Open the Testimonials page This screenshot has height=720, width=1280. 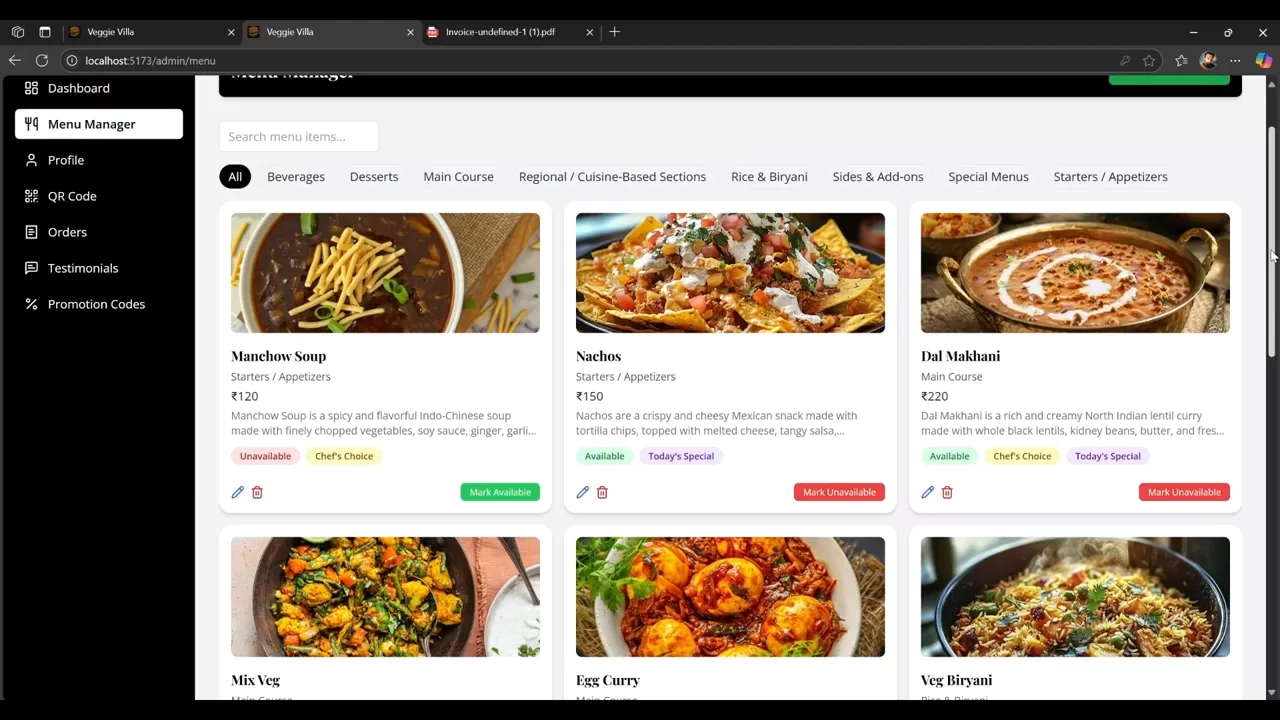(82, 268)
